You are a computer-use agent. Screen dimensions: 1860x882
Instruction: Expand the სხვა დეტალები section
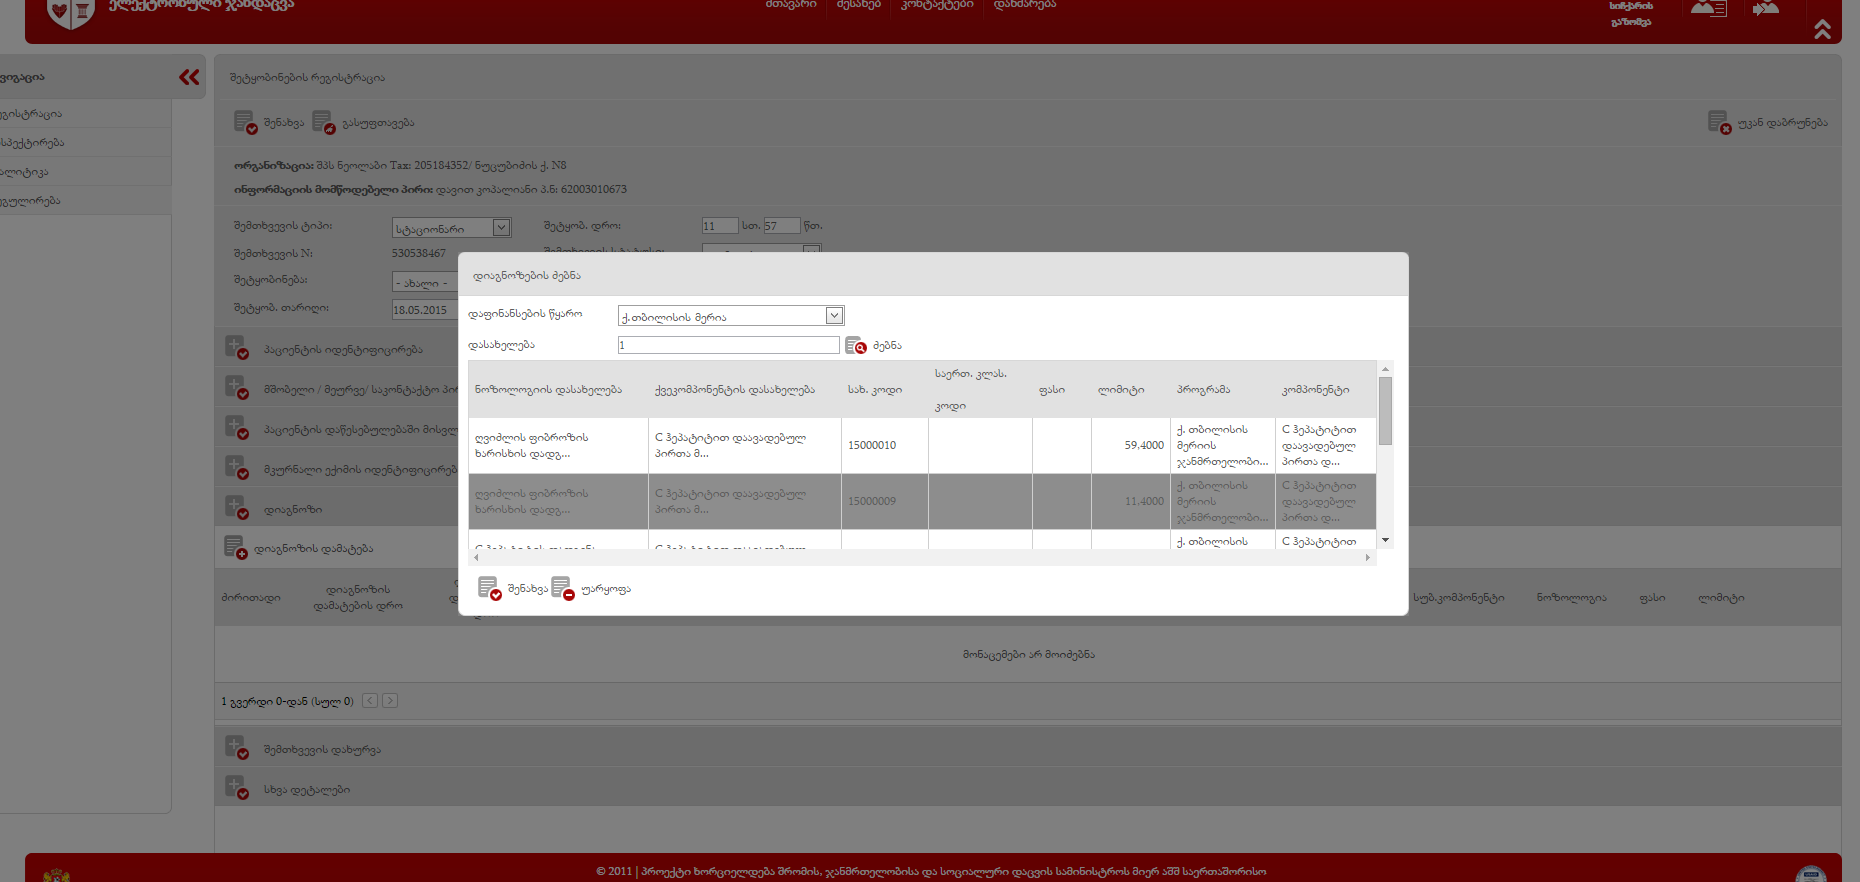tap(236, 787)
